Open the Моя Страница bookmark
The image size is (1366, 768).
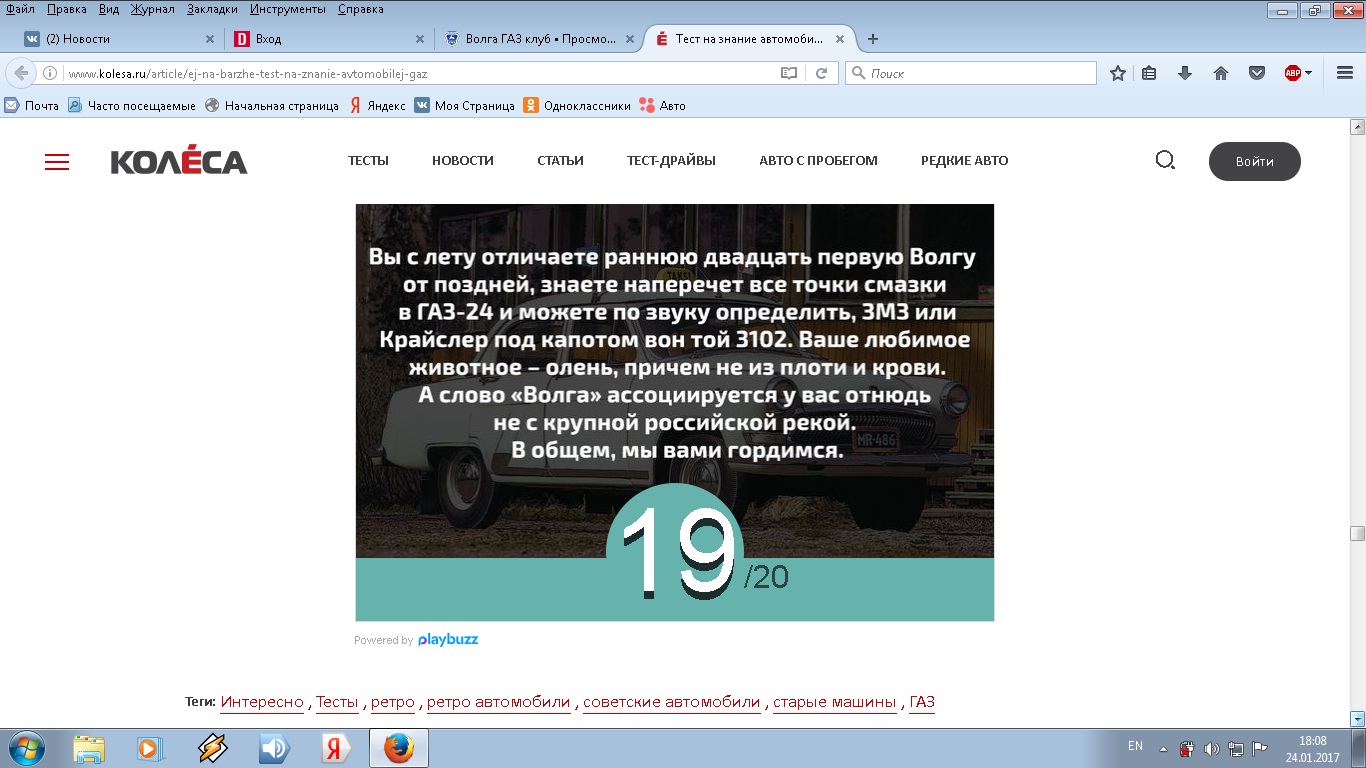pos(465,105)
